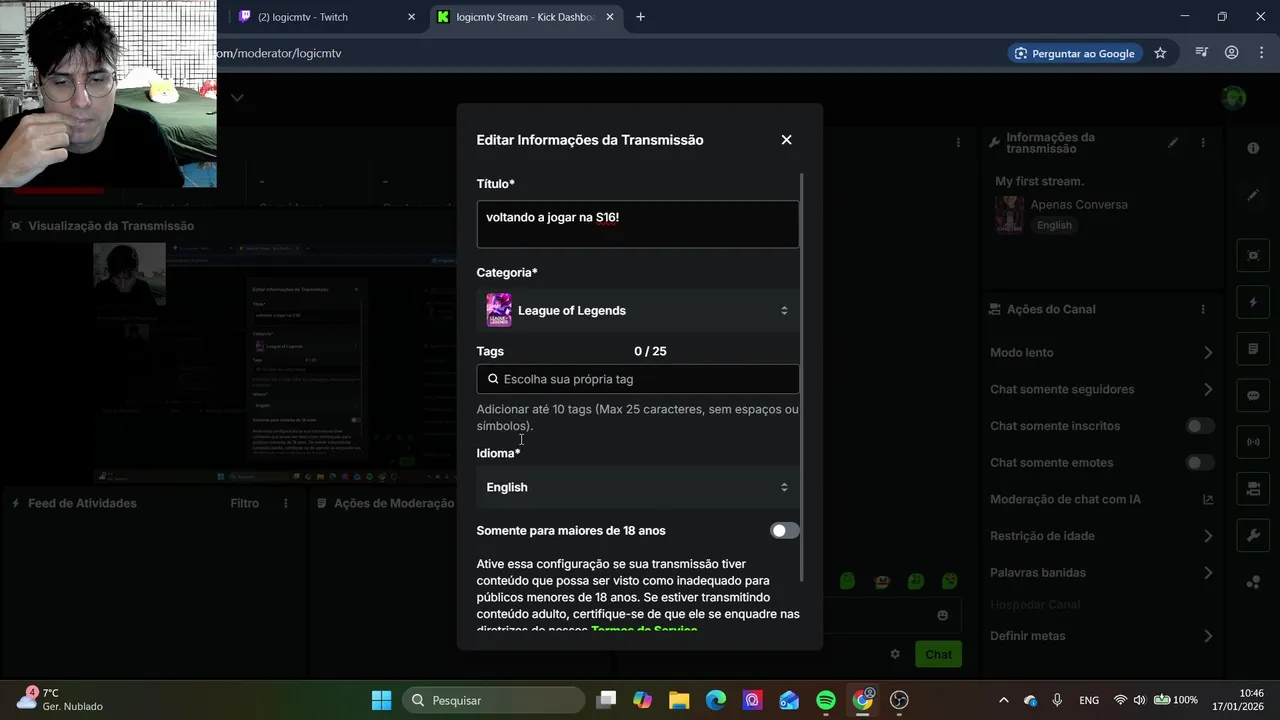1280x720 pixels.
Task: Close the Editar Informações da Transmissão dialog
Action: click(786, 140)
